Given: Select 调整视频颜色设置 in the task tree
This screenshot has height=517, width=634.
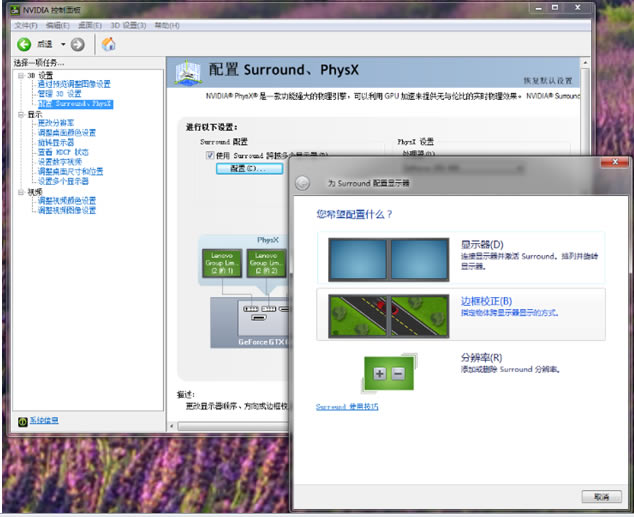Looking at the screenshot, I should click(67, 200).
